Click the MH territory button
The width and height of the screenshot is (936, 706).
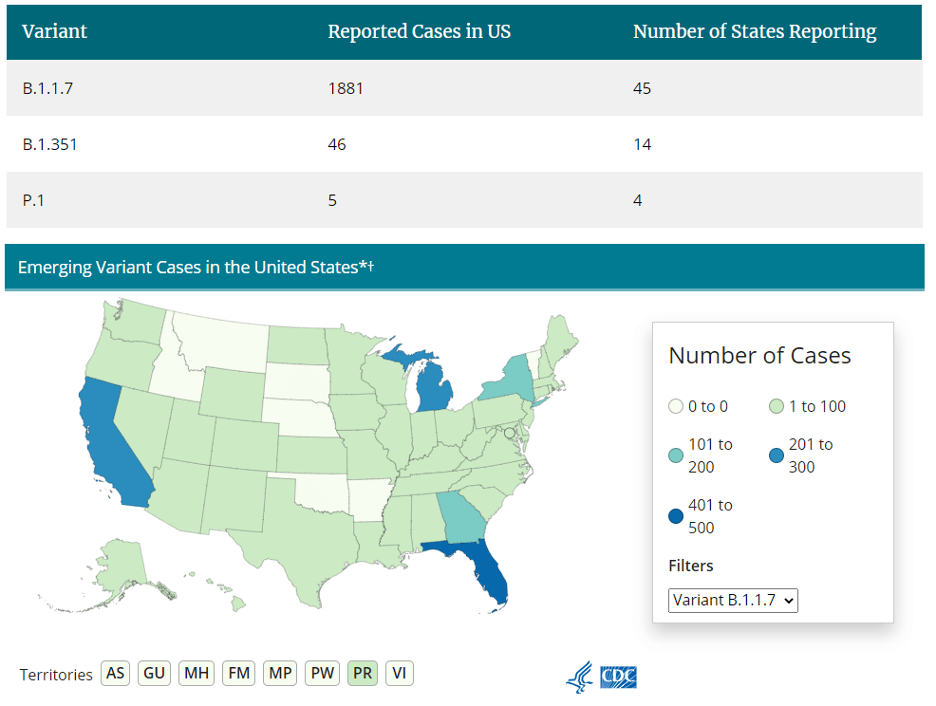click(x=196, y=673)
